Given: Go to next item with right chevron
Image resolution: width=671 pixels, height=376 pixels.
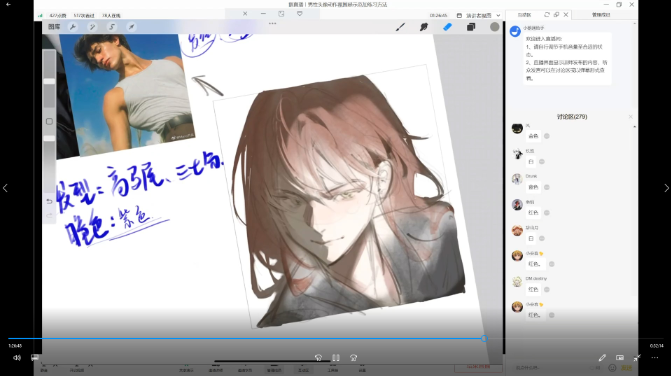Looking at the screenshot, I should pyautogui.click(x=666, y=188).
